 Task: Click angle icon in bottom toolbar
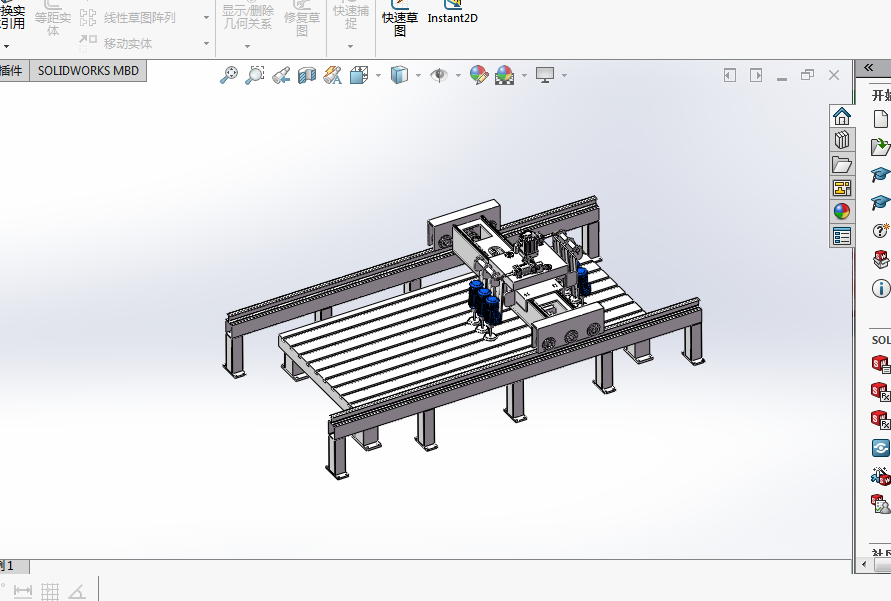coord(77,591)
